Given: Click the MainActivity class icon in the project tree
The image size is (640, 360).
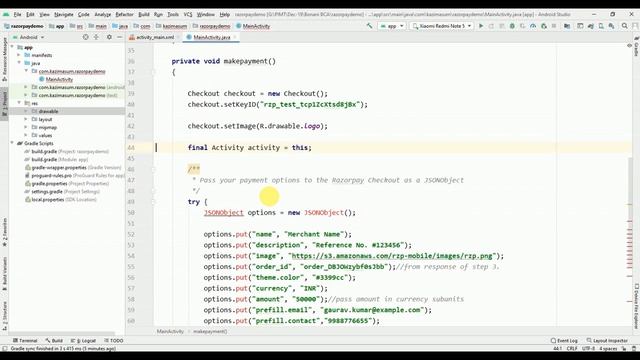Looking at the screenshot, I should pyautogui.click(x=42, y=79).
